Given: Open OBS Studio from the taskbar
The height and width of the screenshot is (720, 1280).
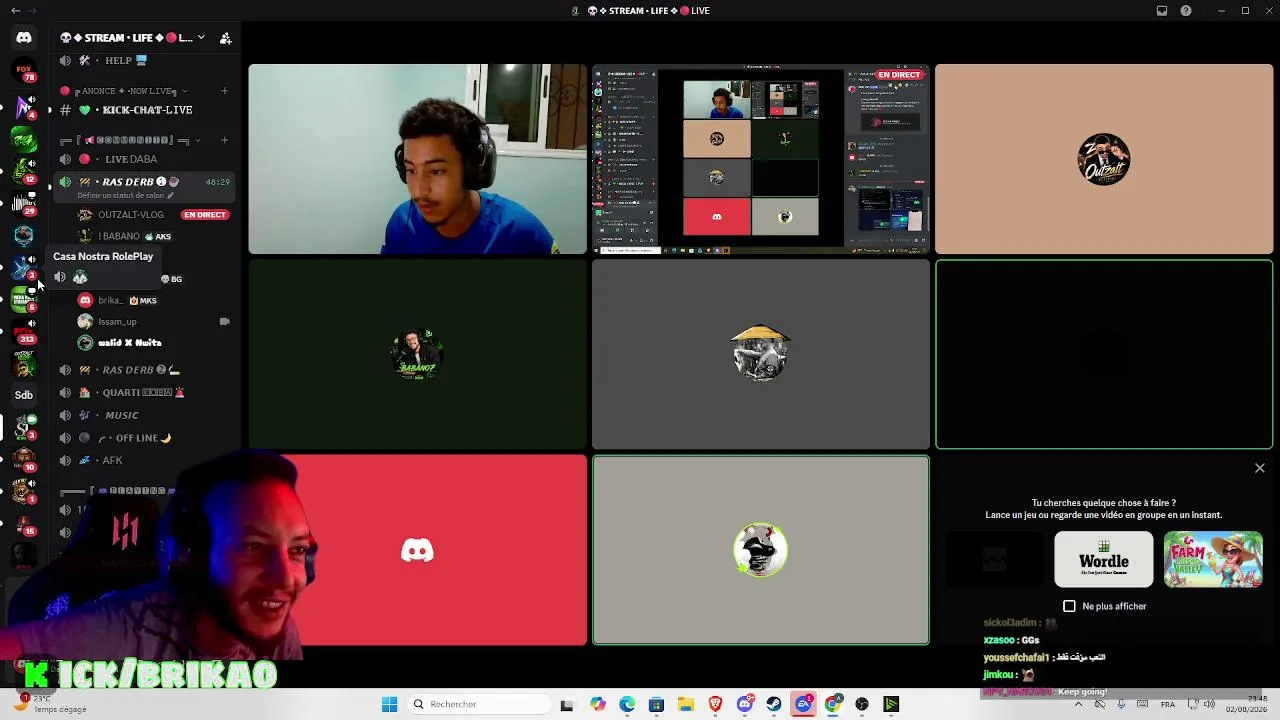Looking at the screenshot, I should (x=862, y=704).
